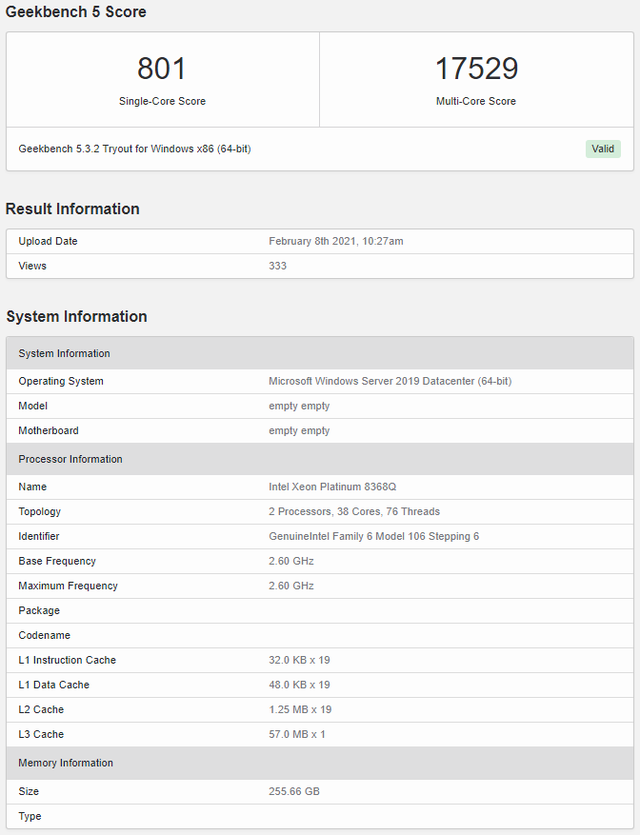Click the System Information table header row
This screenshot has width=640, height=835.
[x=320, y=353]
